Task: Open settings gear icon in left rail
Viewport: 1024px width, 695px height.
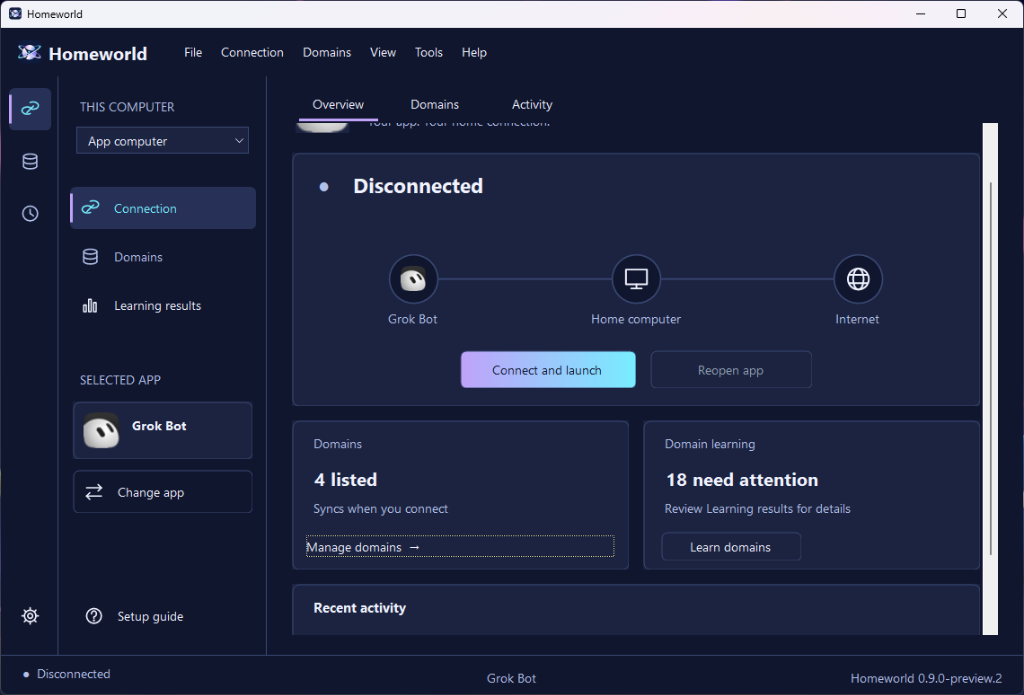Action: (30, 616)
